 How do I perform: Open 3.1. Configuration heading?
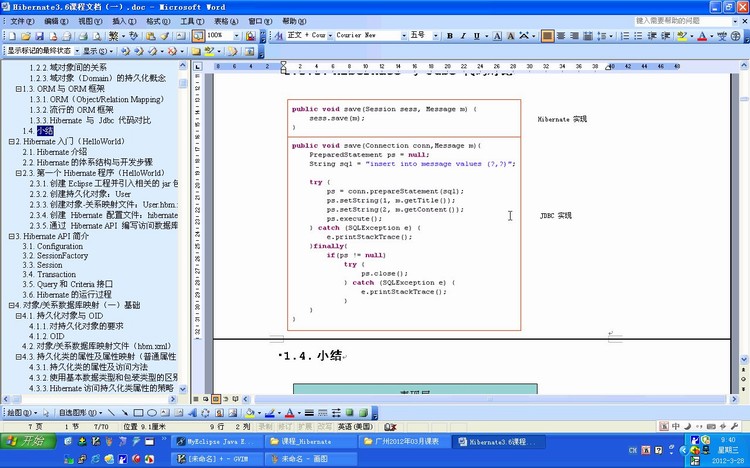click(x=53, y=246)
